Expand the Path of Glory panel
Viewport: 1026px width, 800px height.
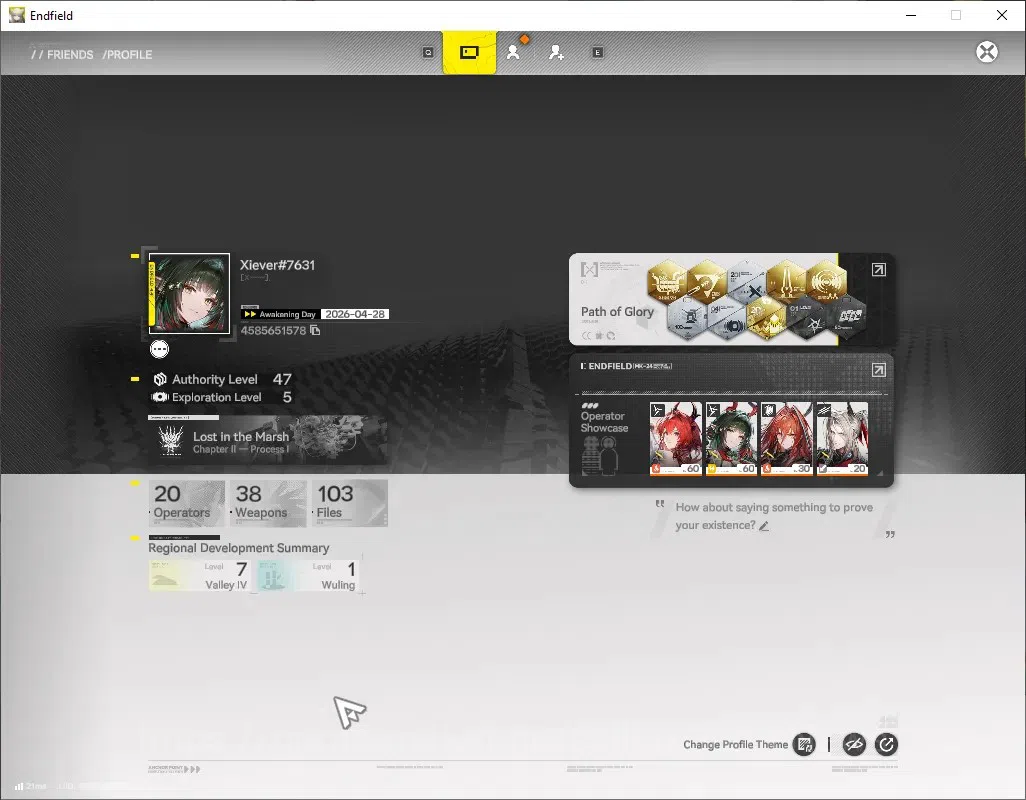coord(879,270)
